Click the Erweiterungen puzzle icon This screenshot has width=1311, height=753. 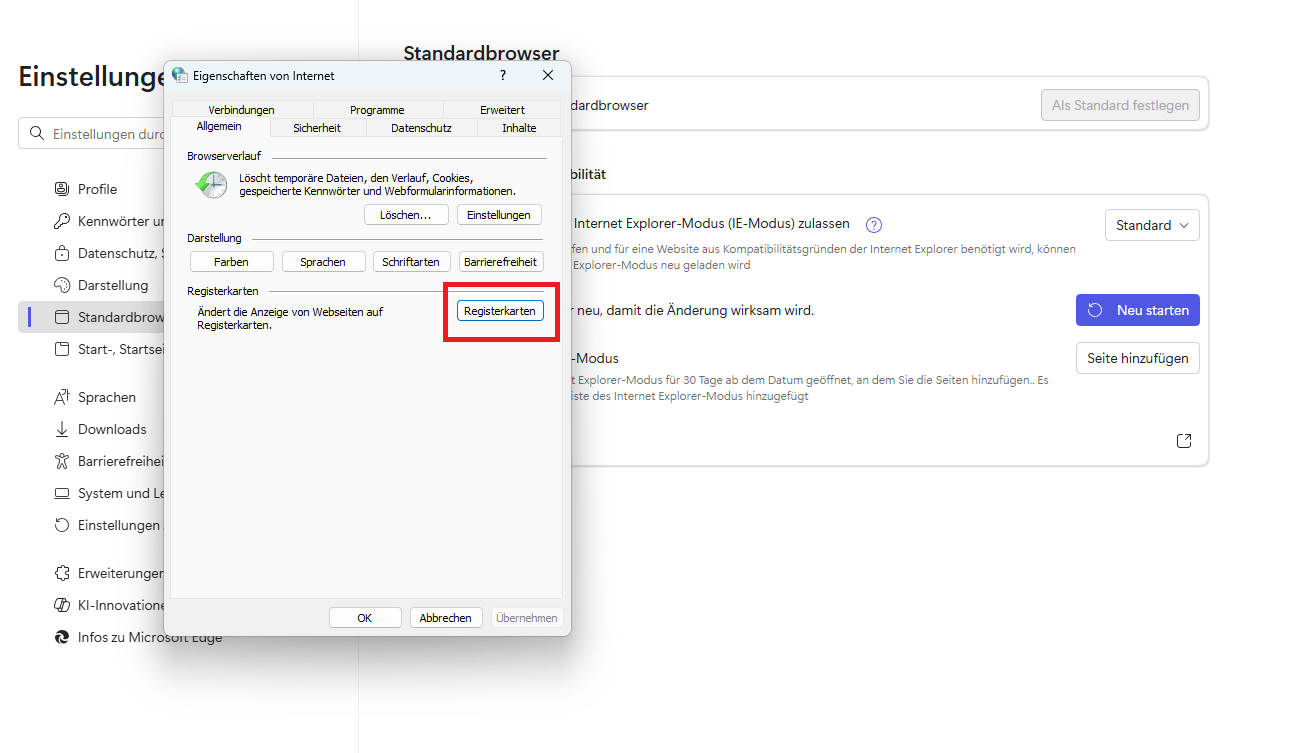tap(61, 573)
